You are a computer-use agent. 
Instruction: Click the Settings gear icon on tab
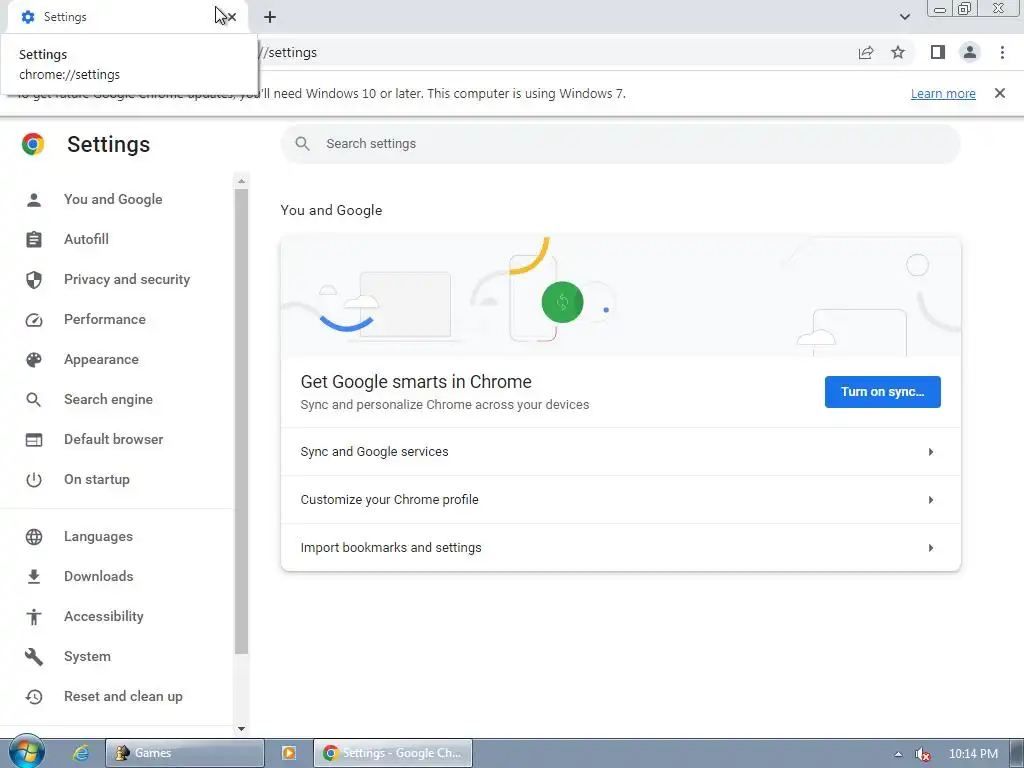[28, 17]
